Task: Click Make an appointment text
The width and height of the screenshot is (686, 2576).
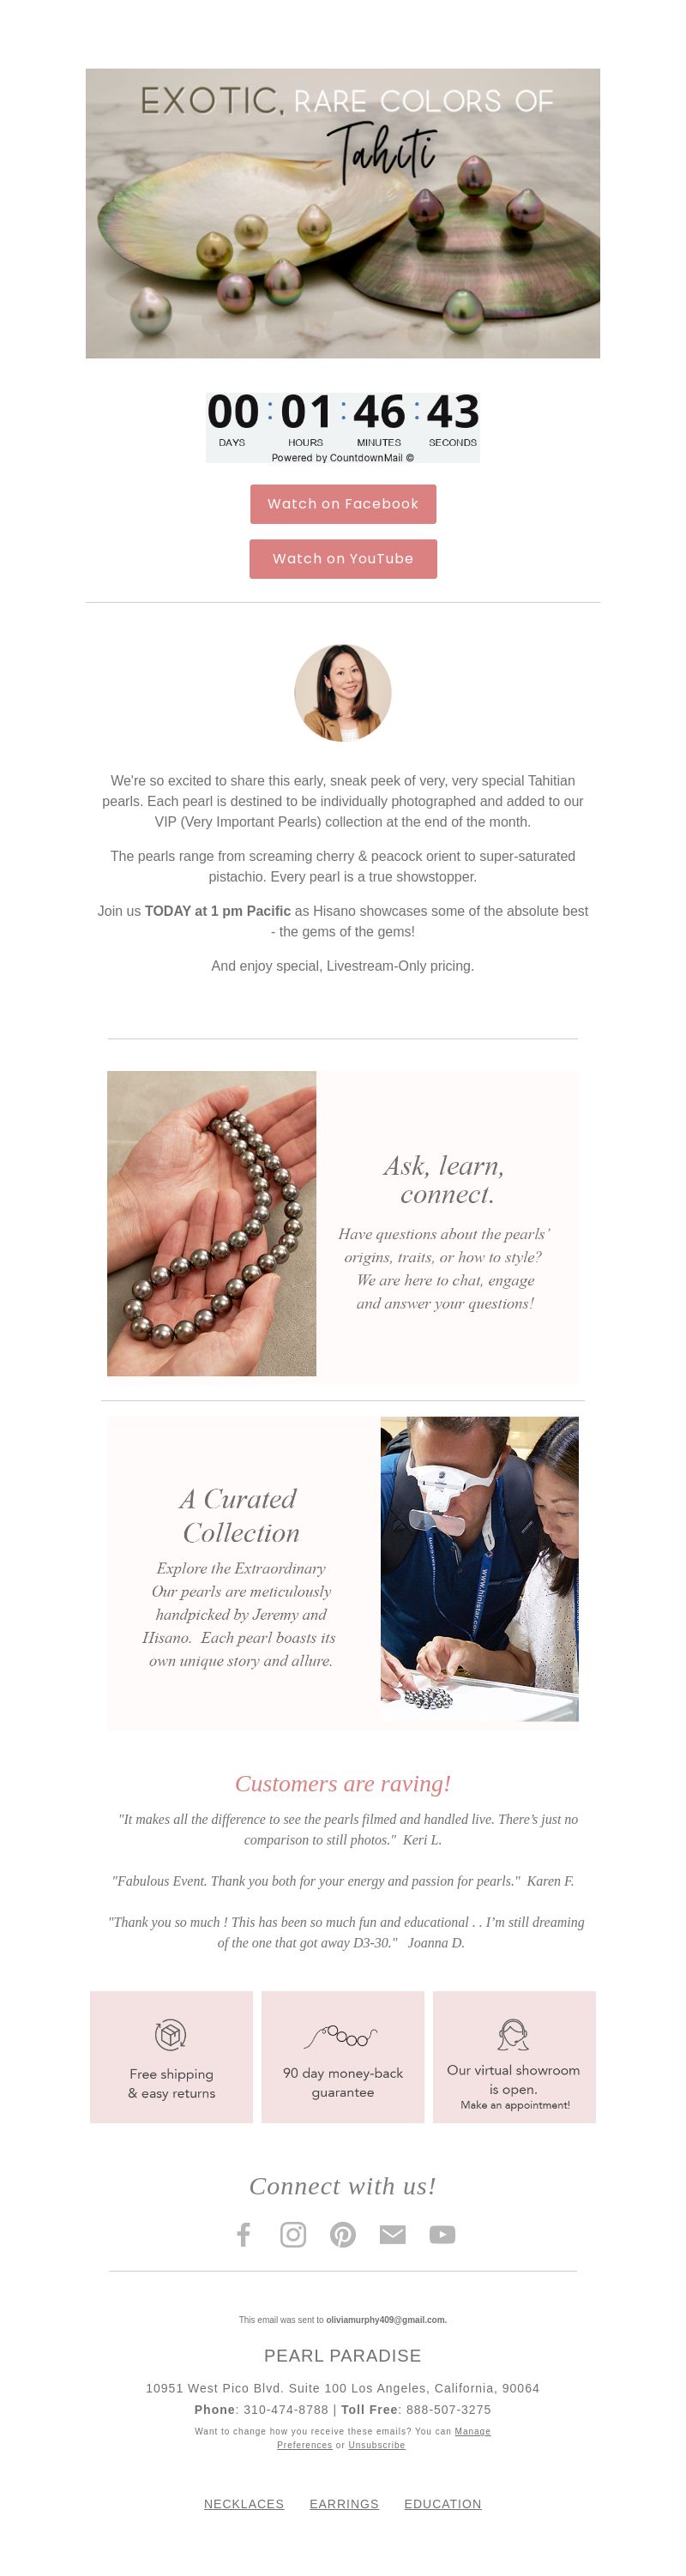Action: pos(515,2105)
